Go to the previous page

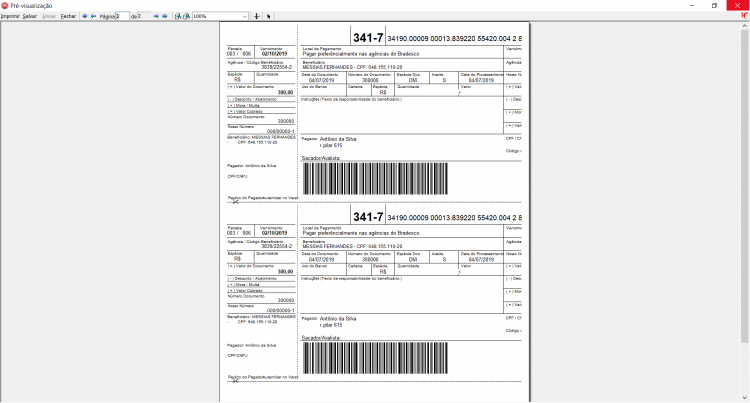pos(93,16)
